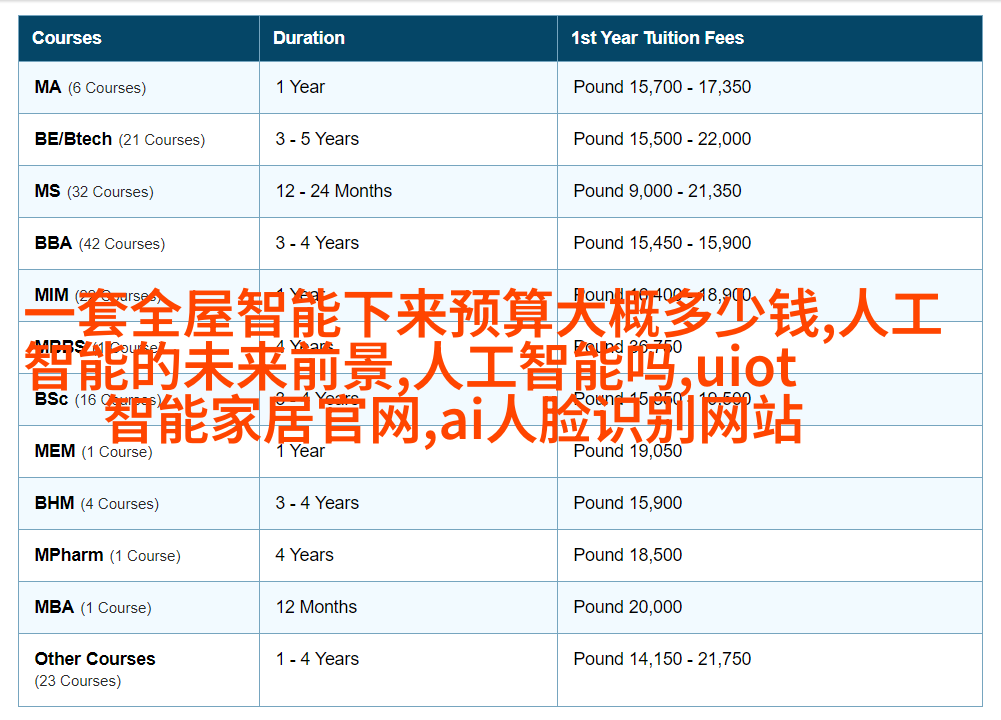Click the 1st Year Tuition Fees header

657,38
